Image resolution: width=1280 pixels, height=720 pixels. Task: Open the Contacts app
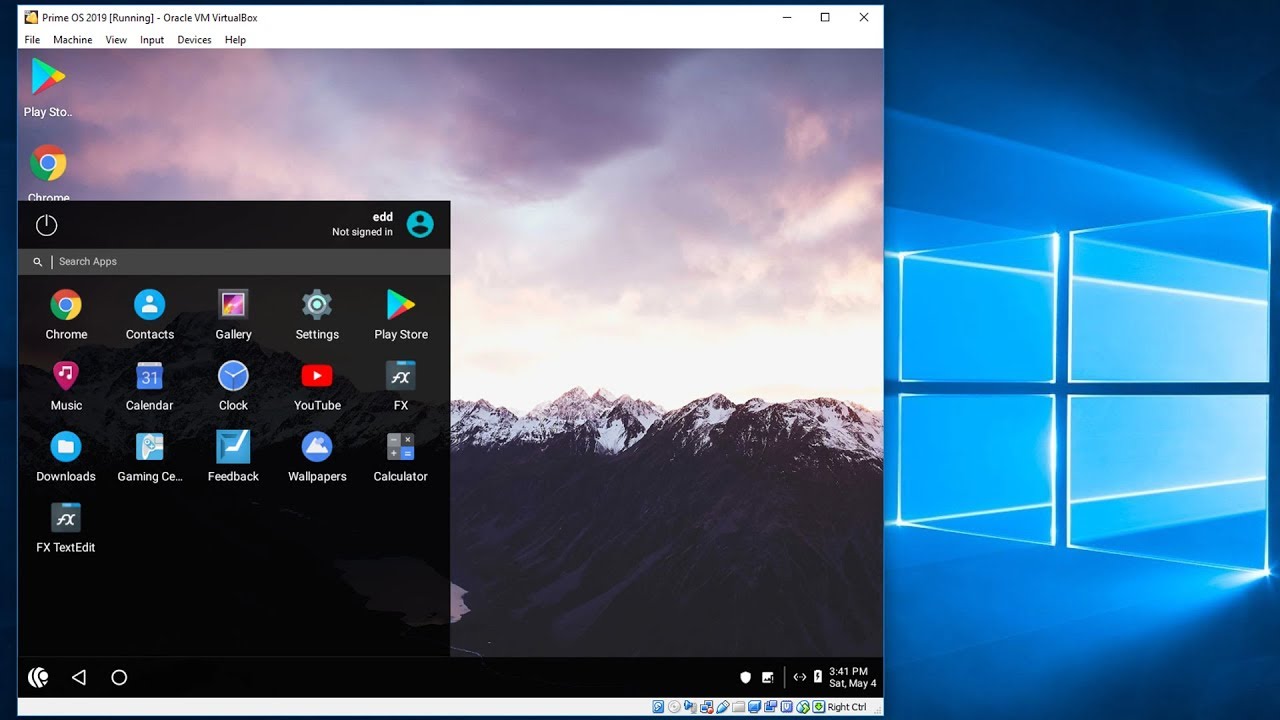pyautogui.click(x=150, y=314)
